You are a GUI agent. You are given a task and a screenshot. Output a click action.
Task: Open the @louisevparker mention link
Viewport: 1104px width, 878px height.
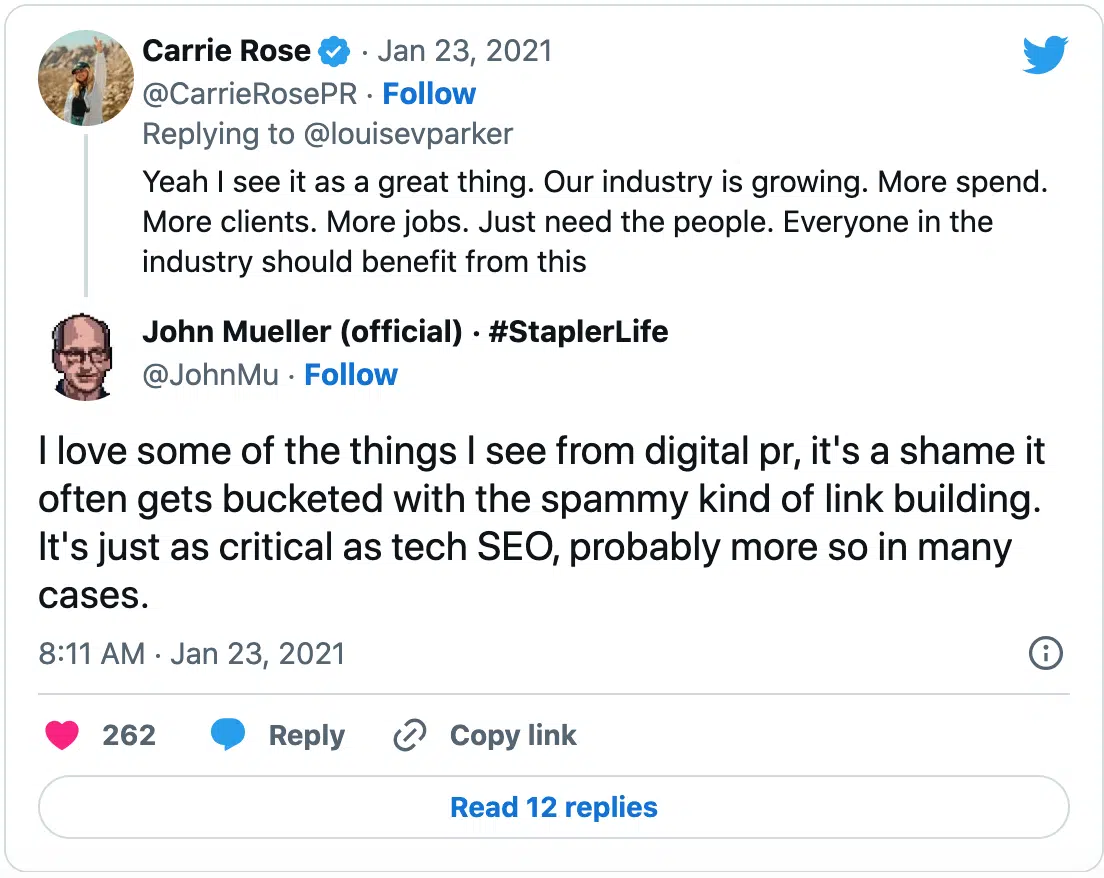(x=407, y=134)
